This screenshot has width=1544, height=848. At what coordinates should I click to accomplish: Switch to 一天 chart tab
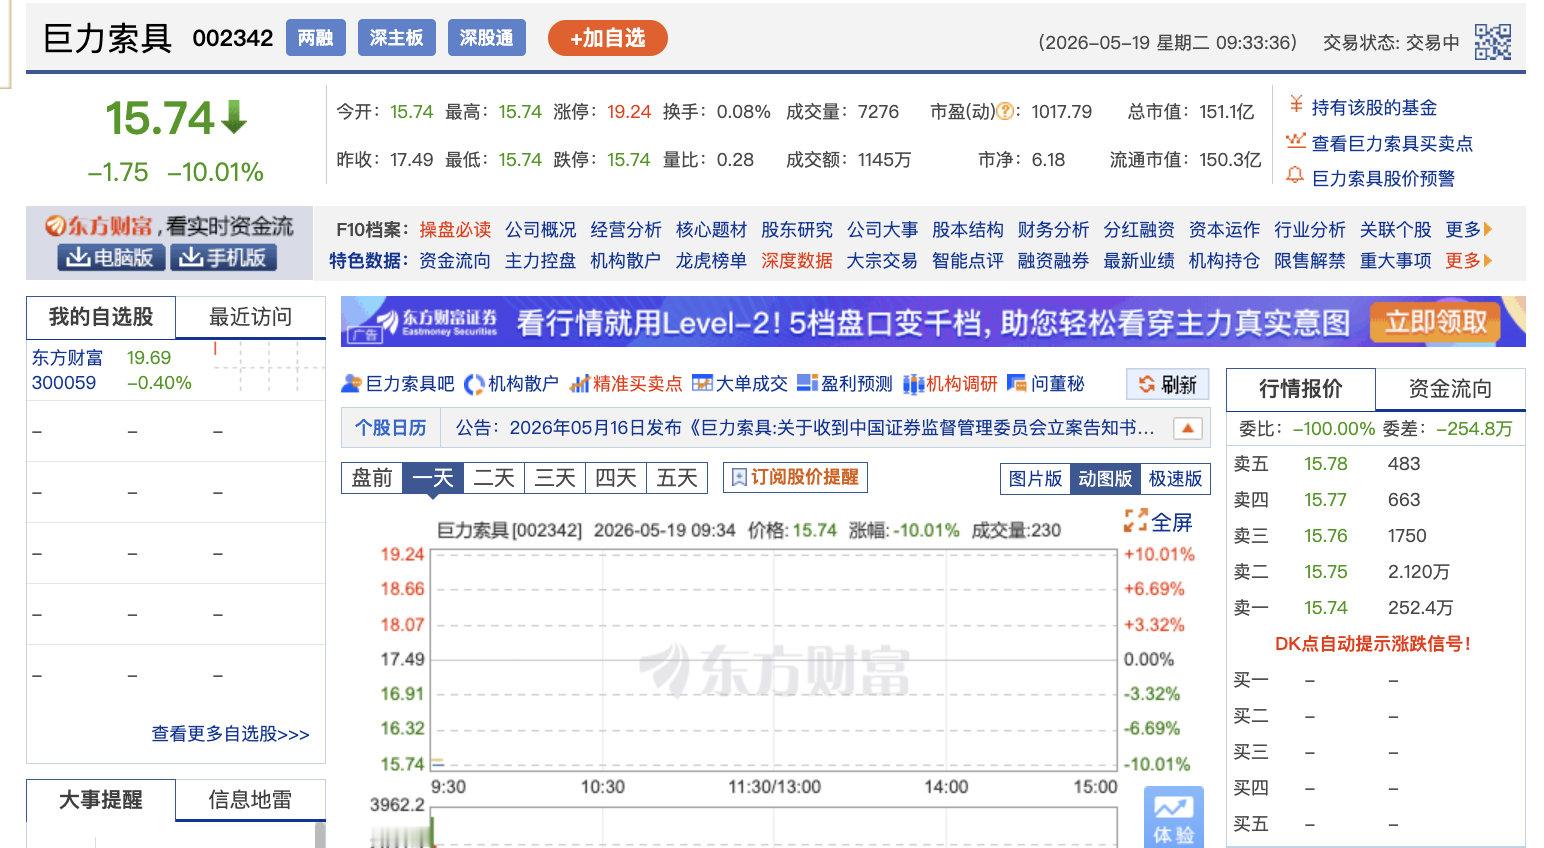pos(433,478)
